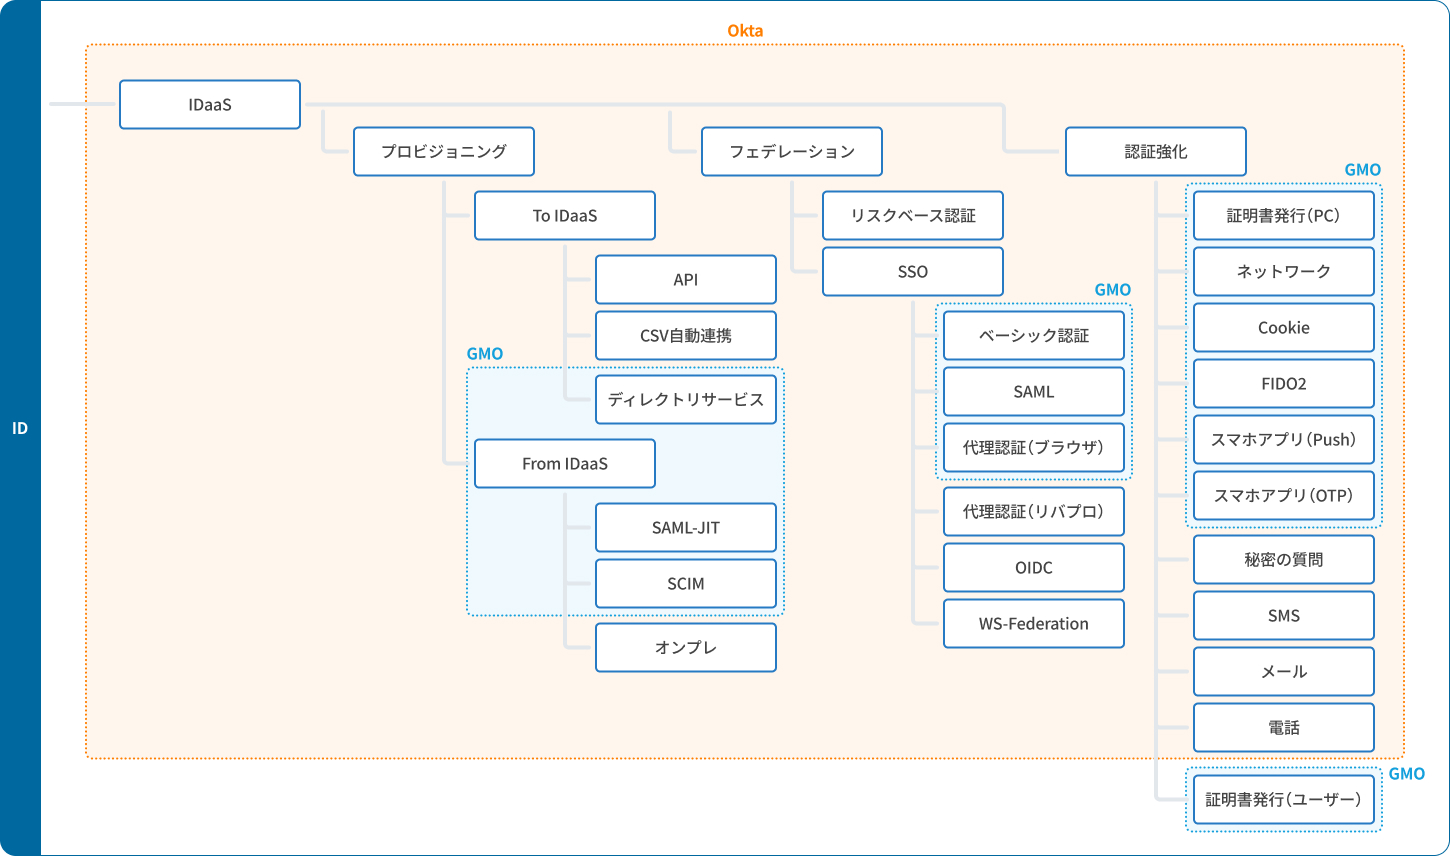Viewport: 1450px width, 856px height.
Task: Click the root "IDaaS" box
Action: (x=210, y=105)
